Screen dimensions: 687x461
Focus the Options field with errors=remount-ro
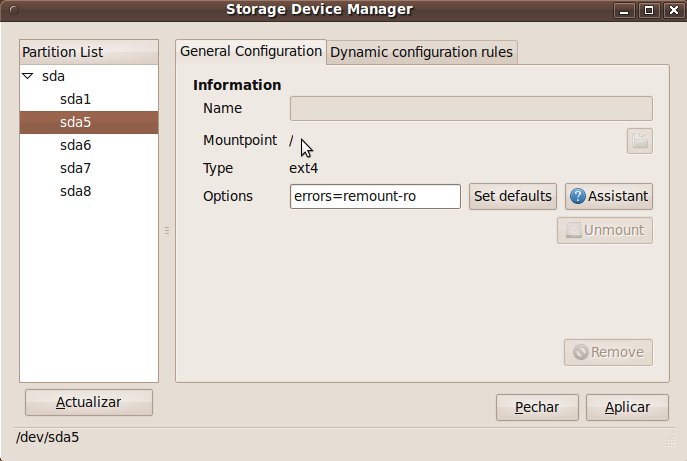click(375, 196)
